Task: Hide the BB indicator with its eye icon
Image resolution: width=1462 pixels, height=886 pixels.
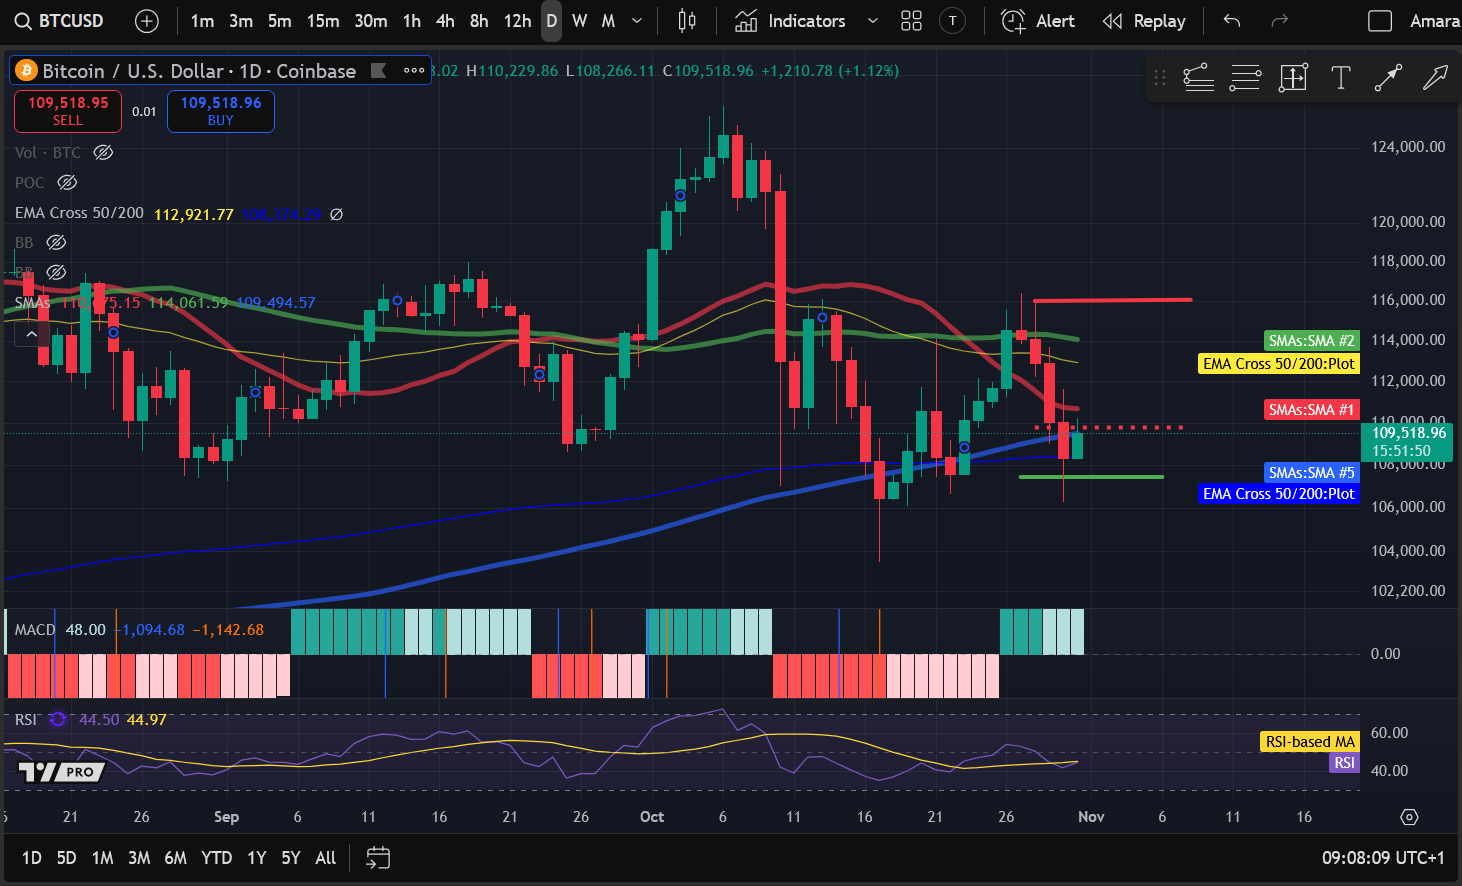Action: coord(56,242)
